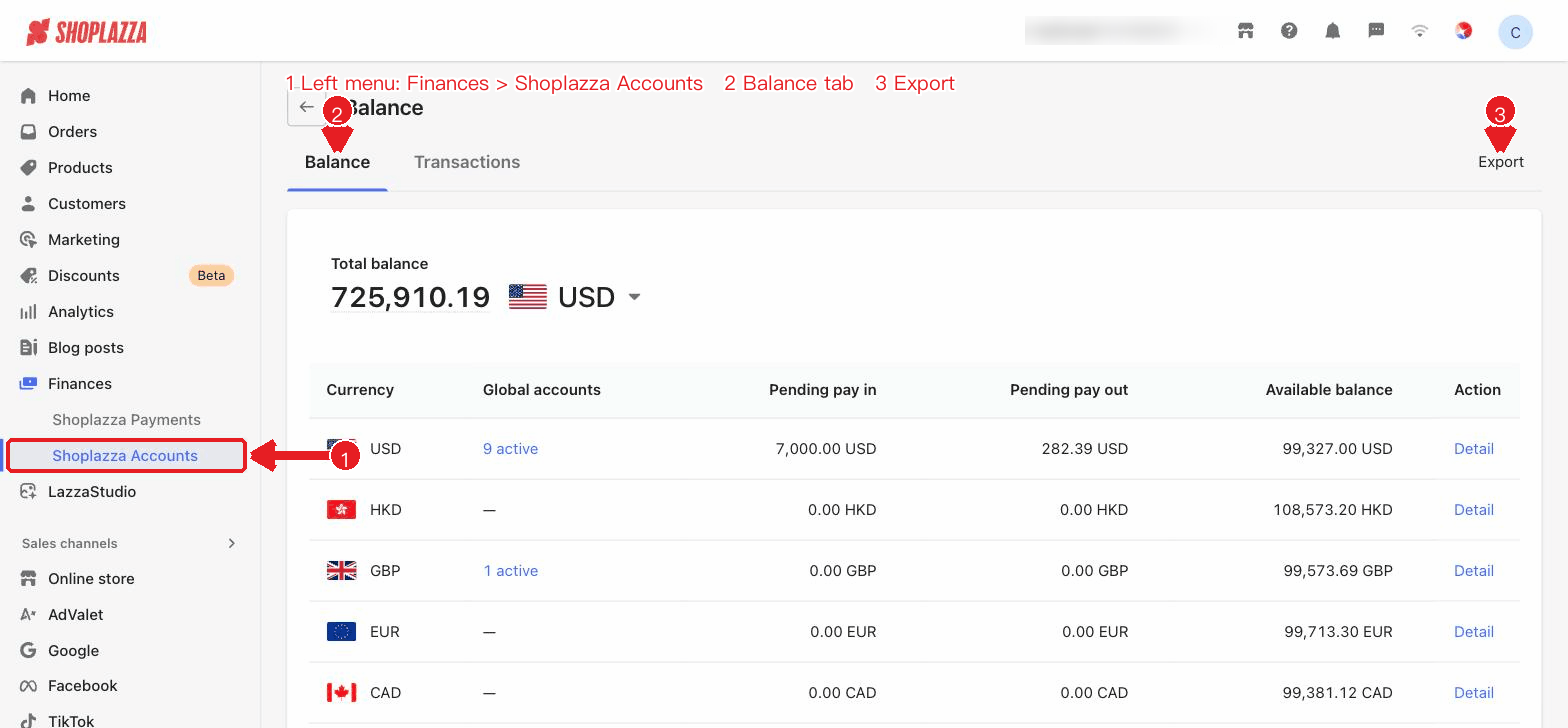Open Detail for the GBP row
Screen dimensions: 1568x728
1474,571
